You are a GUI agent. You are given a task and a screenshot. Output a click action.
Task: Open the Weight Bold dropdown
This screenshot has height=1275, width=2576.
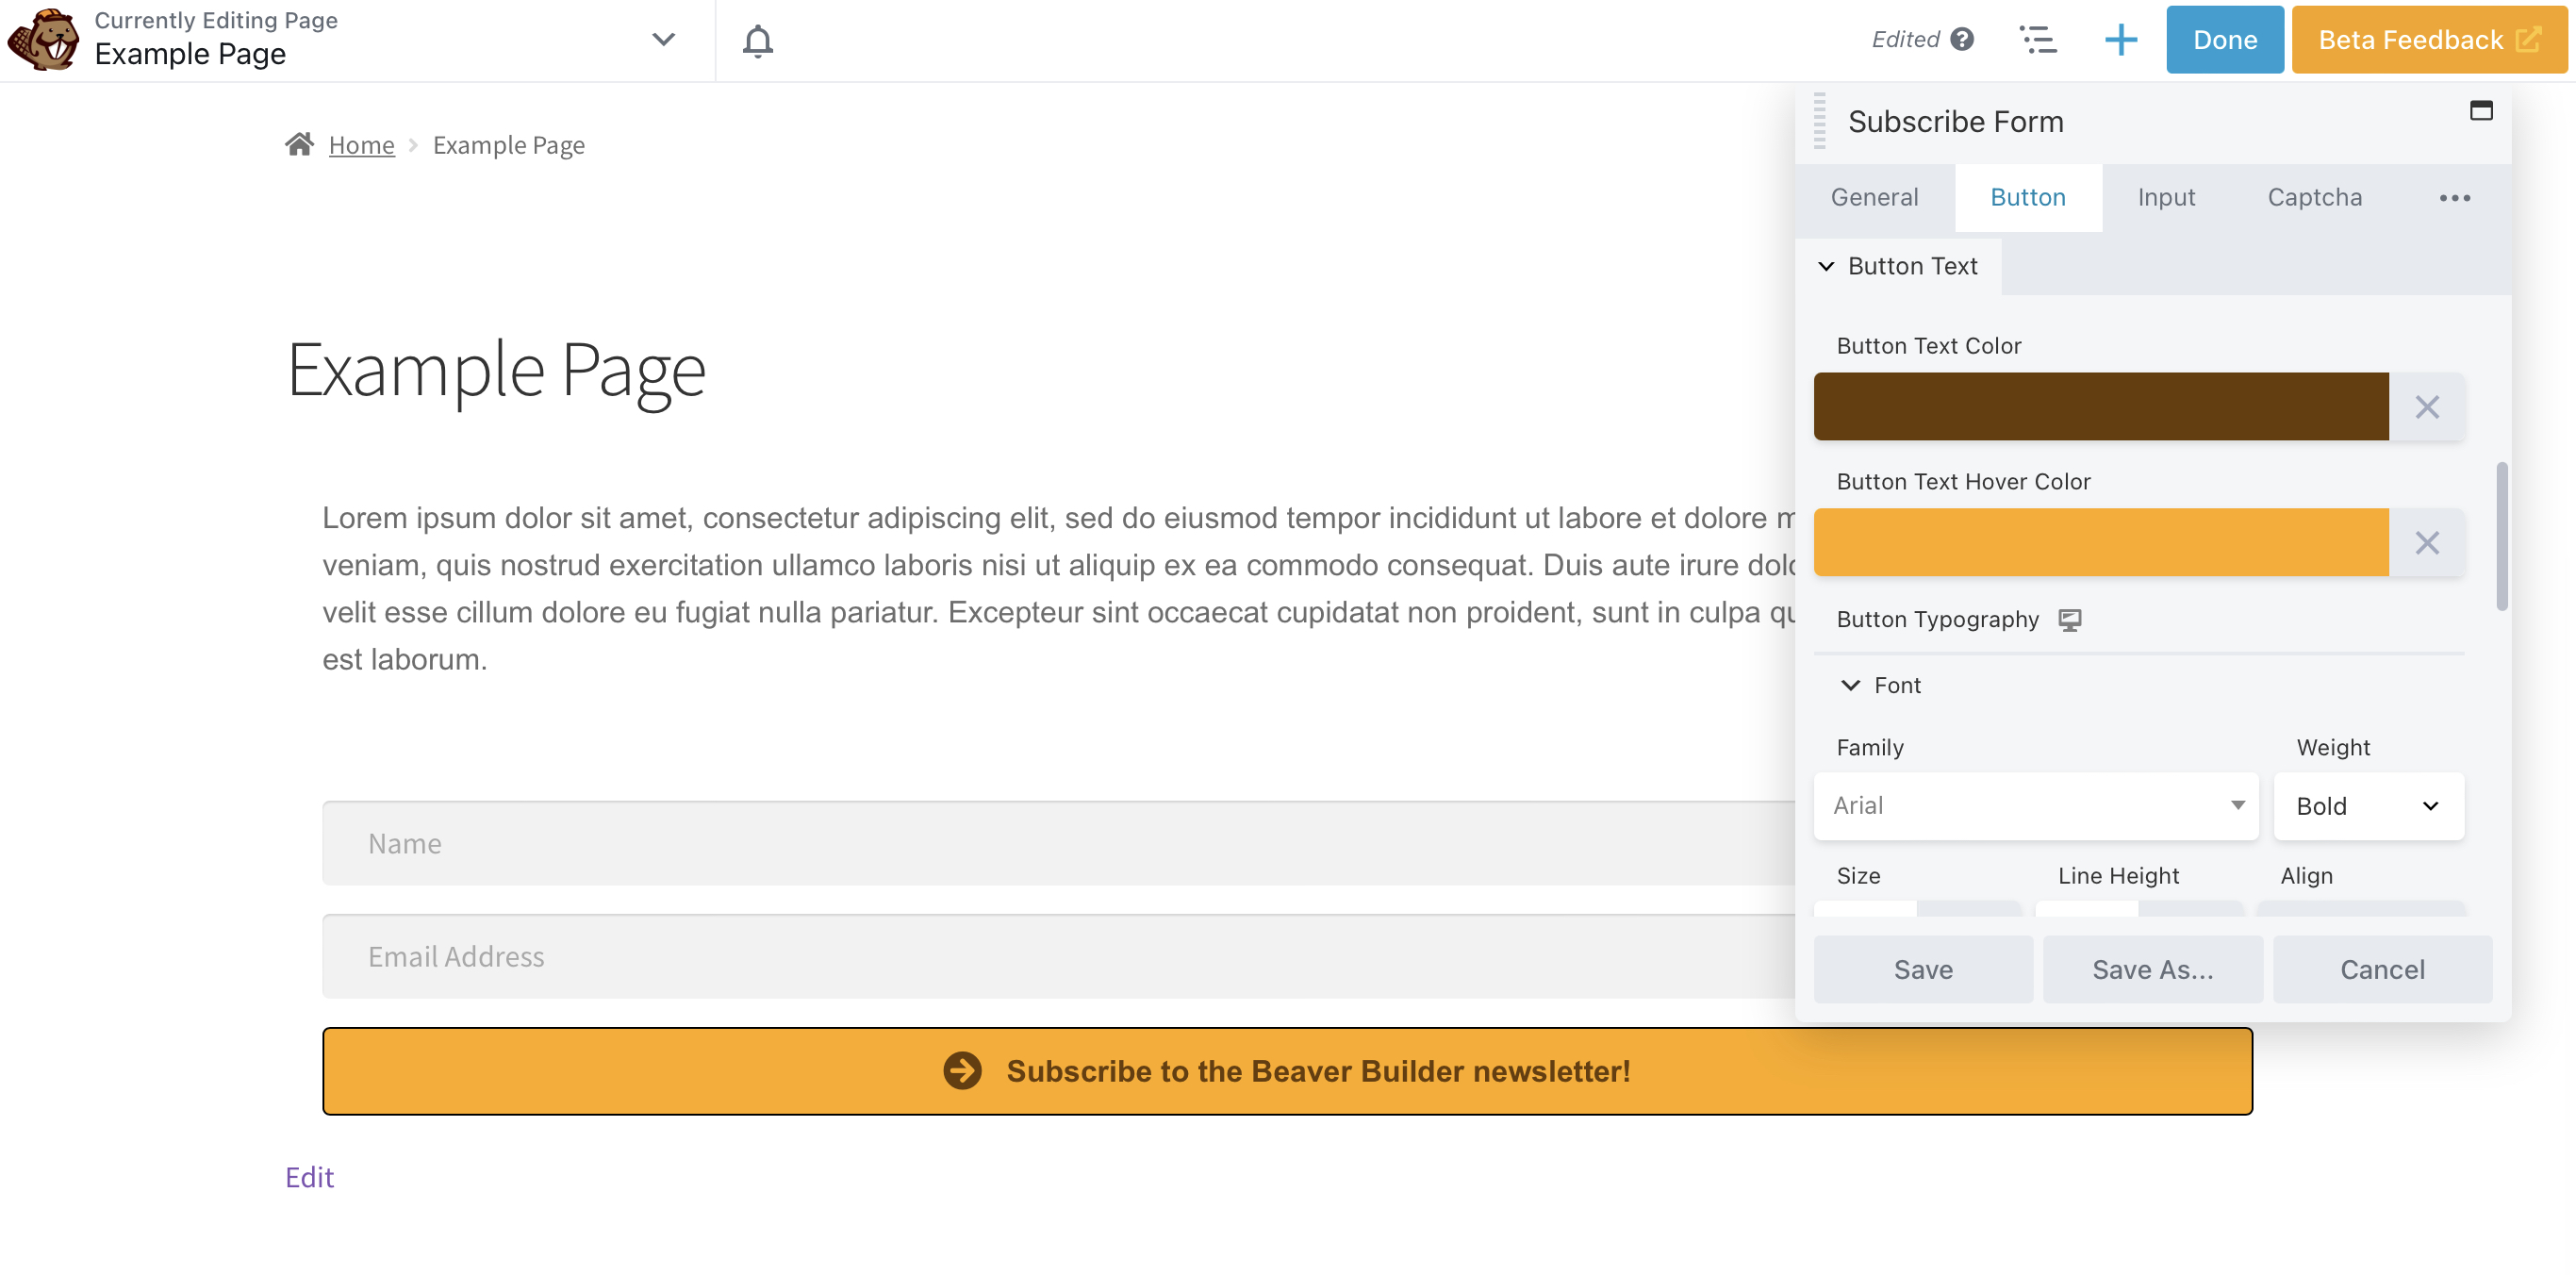(x=2367, y=805)
